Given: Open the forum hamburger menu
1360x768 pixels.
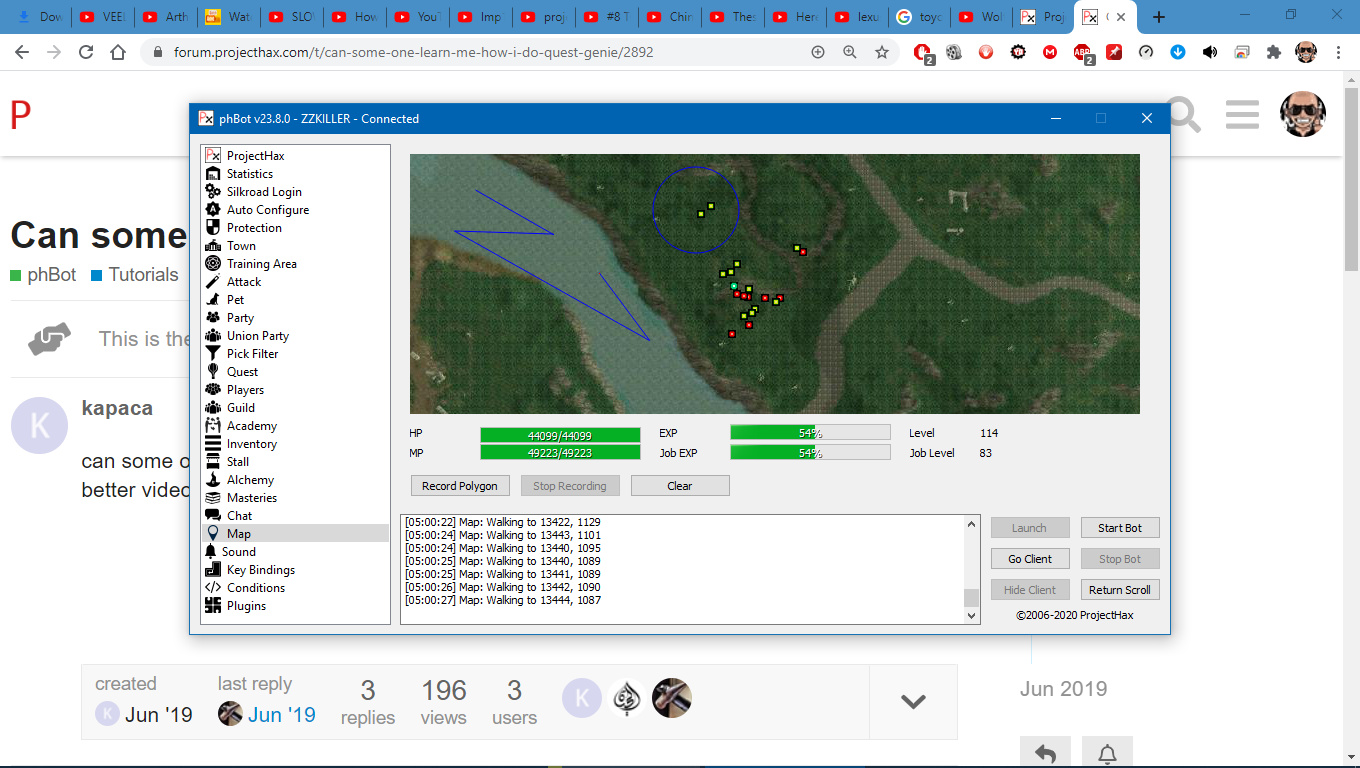Looking at the screenshot, I should (x=1242, y=115).
